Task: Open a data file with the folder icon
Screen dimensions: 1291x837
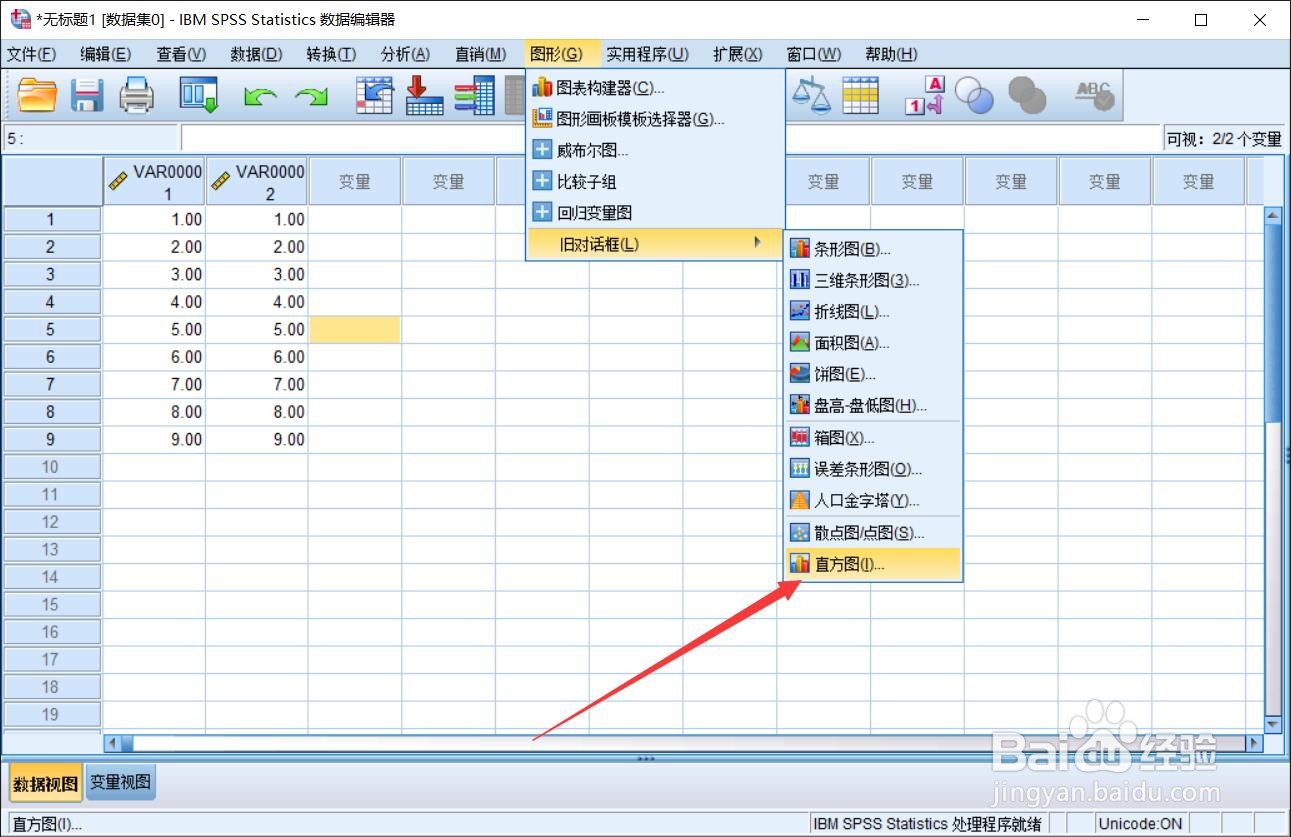Action: point(37,95)
